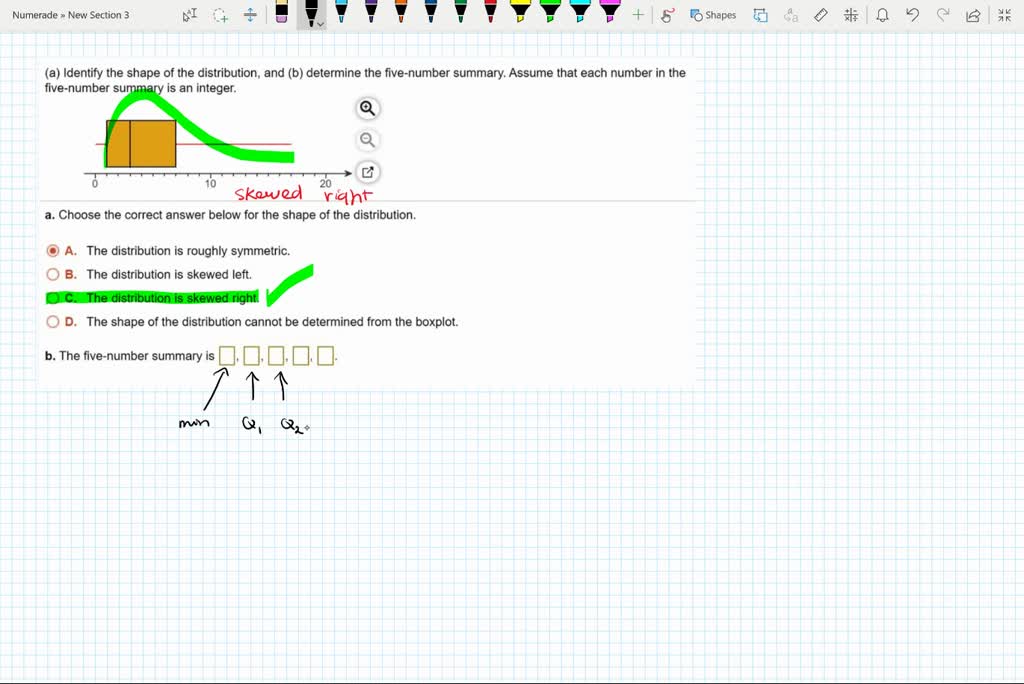Image resolution: width=1024 pixels, height=684 pixels.
Task: Select radio option A, roughly symmetric
Action: click(53, 250)
